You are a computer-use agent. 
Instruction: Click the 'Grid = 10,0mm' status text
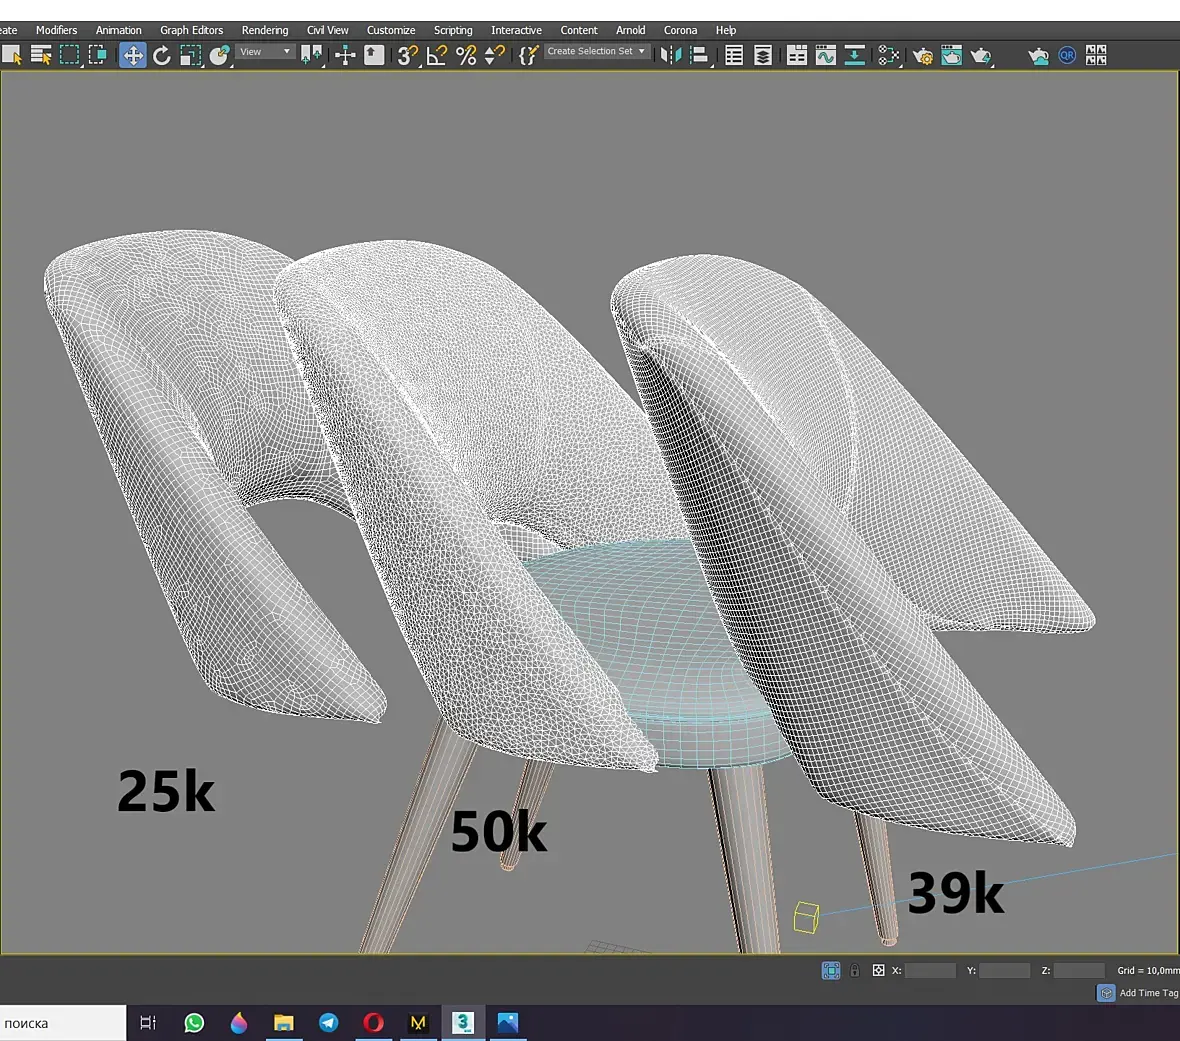(1148, 970)
